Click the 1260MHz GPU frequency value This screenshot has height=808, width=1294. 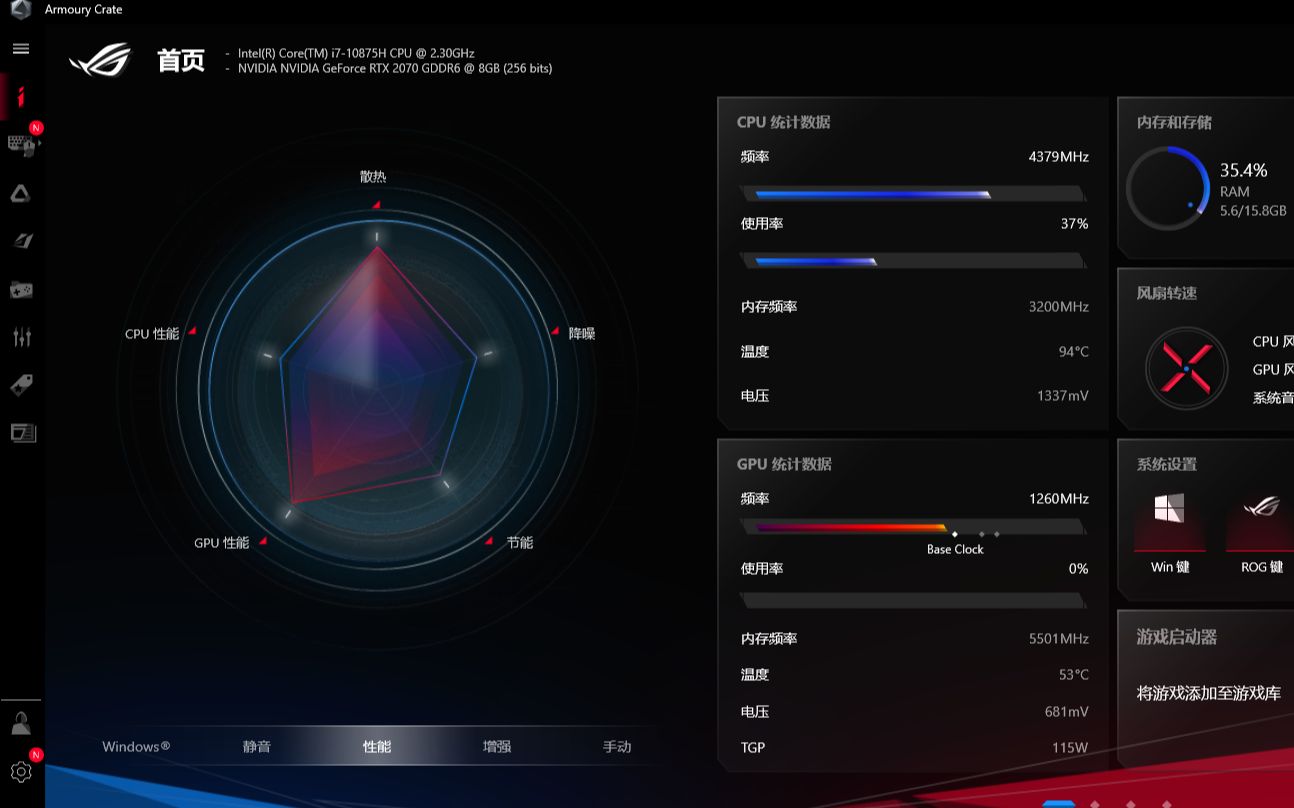[1059, 499]
